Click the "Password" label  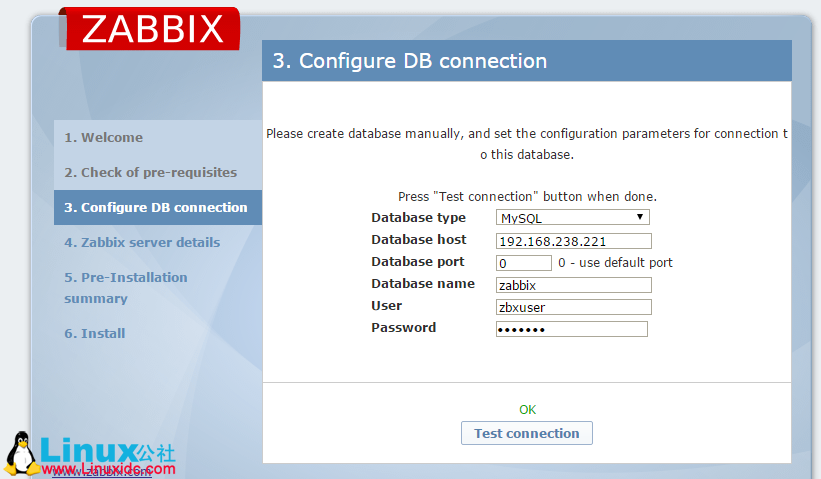tap(403, 327)
